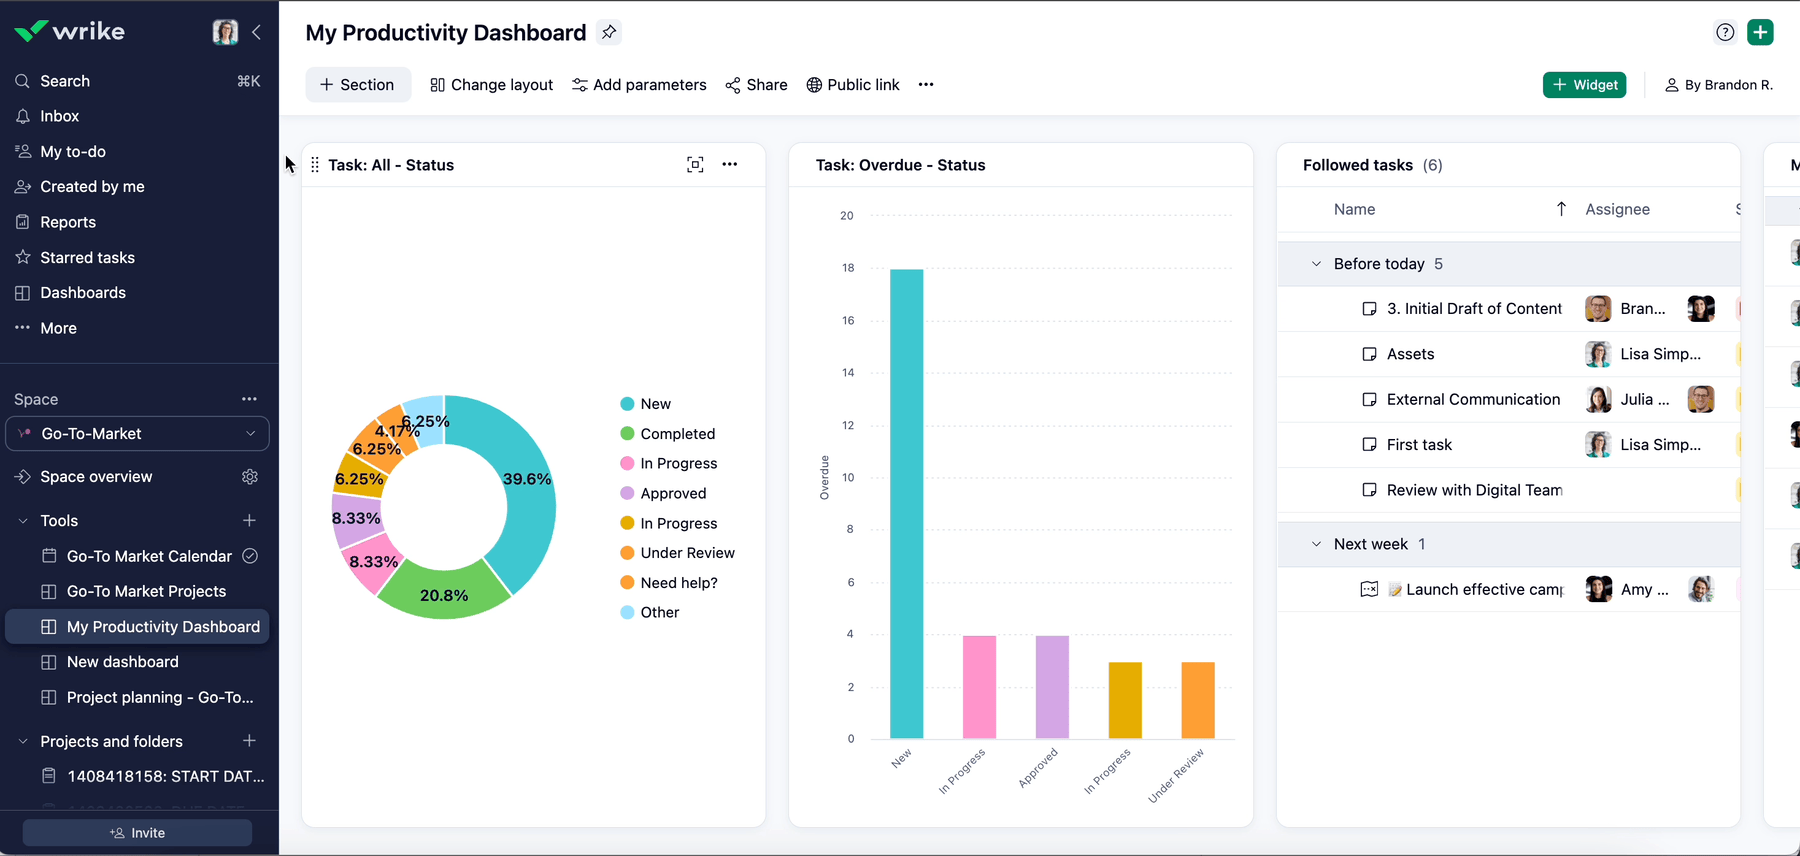Screen dimensions: 1800x856
Task: Open the Go-To-Market space dropdown
Action: click(138, 434)
